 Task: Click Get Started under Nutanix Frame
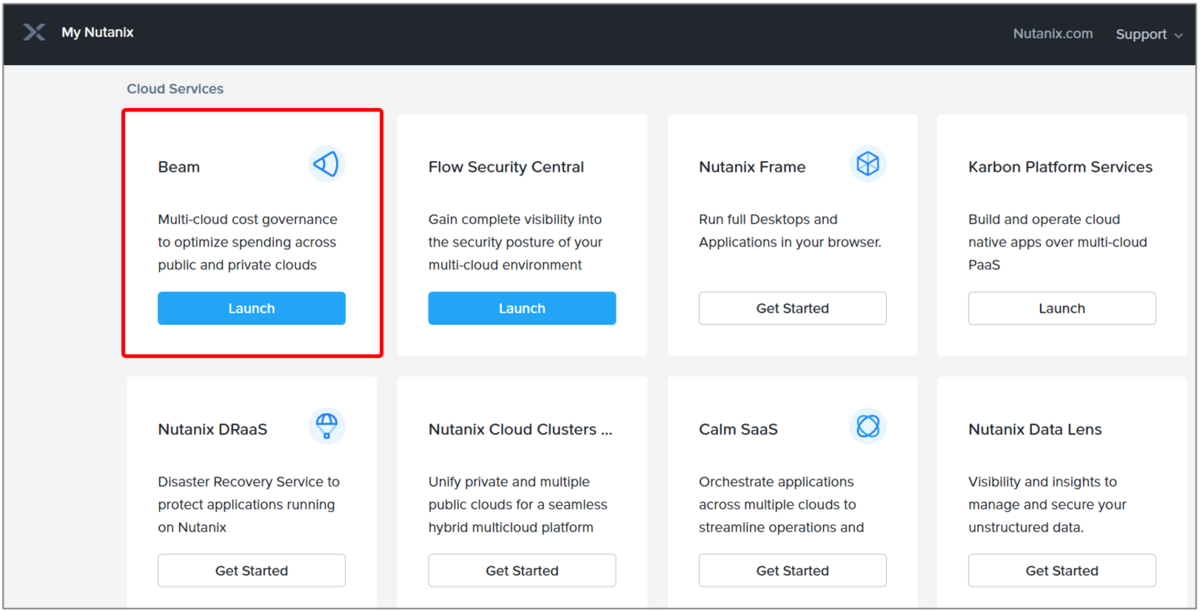pyautogui.click(x=792, y=308)
